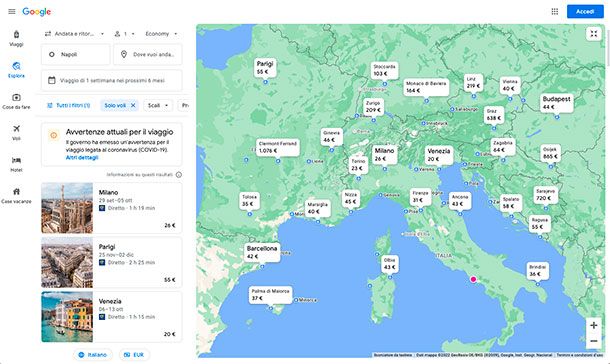Edit the Napoli origin field
Viewport: 610px width, 364px height.
point(76,54)
